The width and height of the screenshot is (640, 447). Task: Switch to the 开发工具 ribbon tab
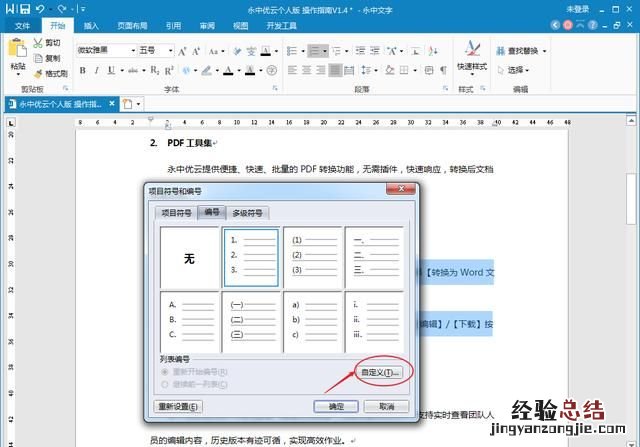pyautogui.click(x=282, y=26)
